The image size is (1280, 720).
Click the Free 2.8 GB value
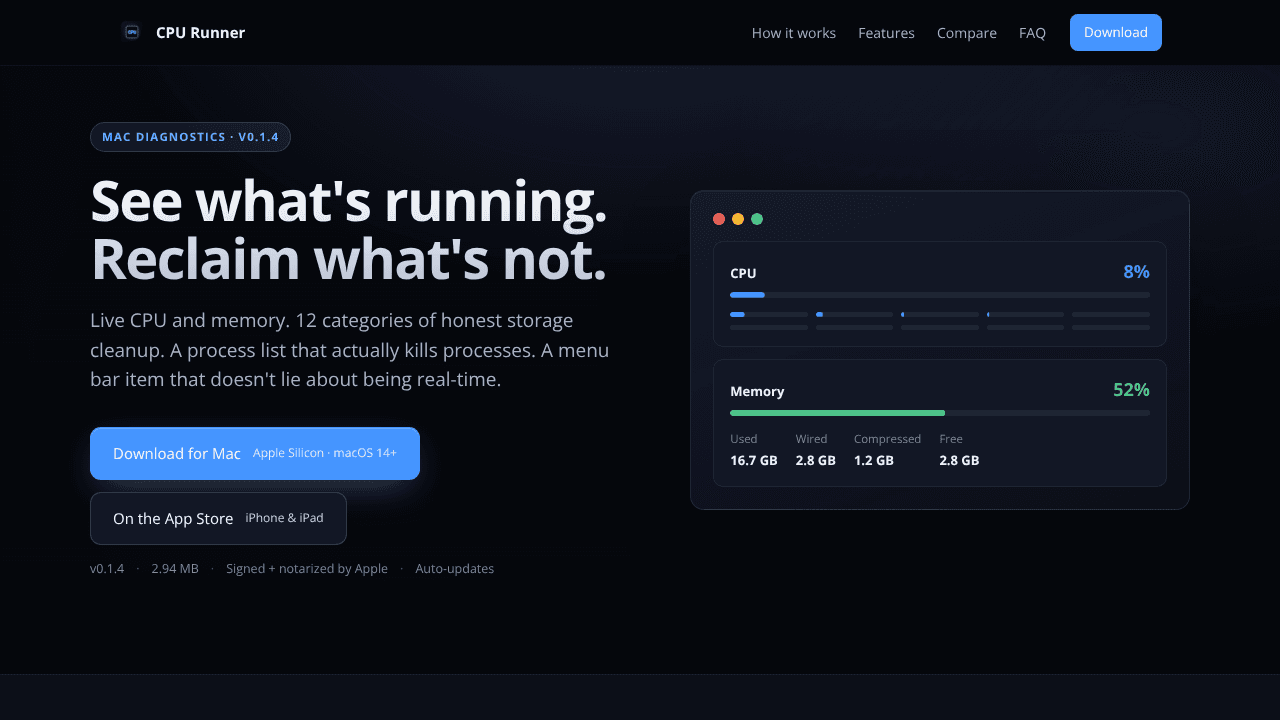[959, 461]
